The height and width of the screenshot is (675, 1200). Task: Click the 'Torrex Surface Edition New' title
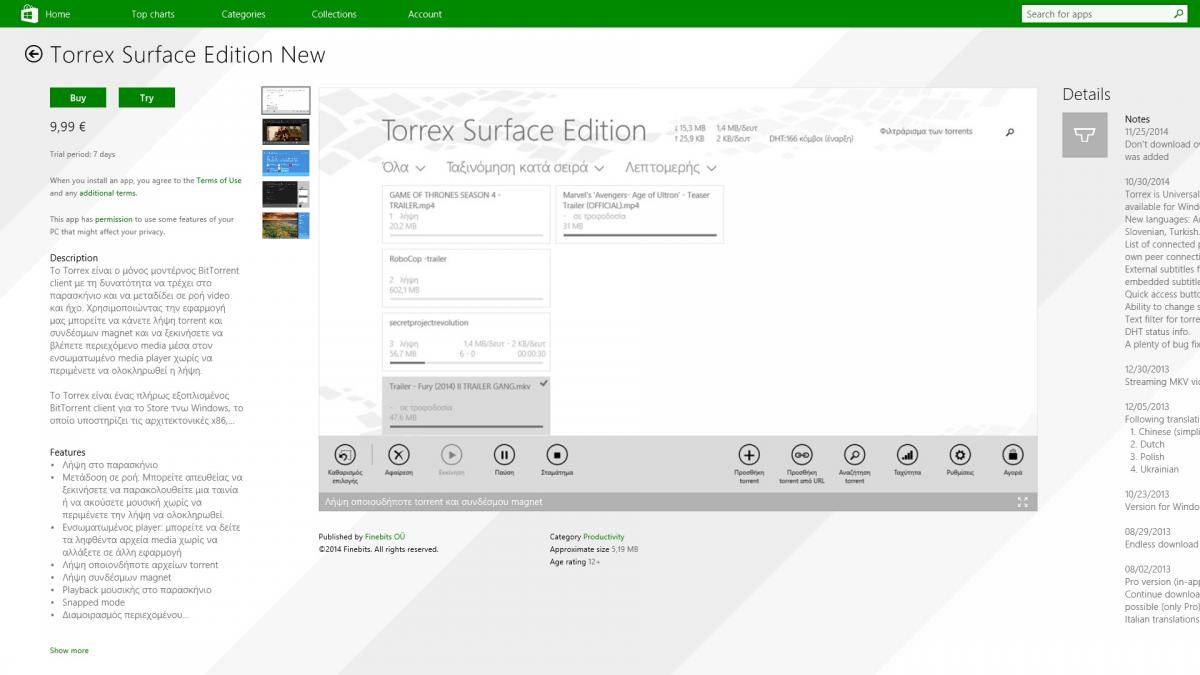click(188, 55)
